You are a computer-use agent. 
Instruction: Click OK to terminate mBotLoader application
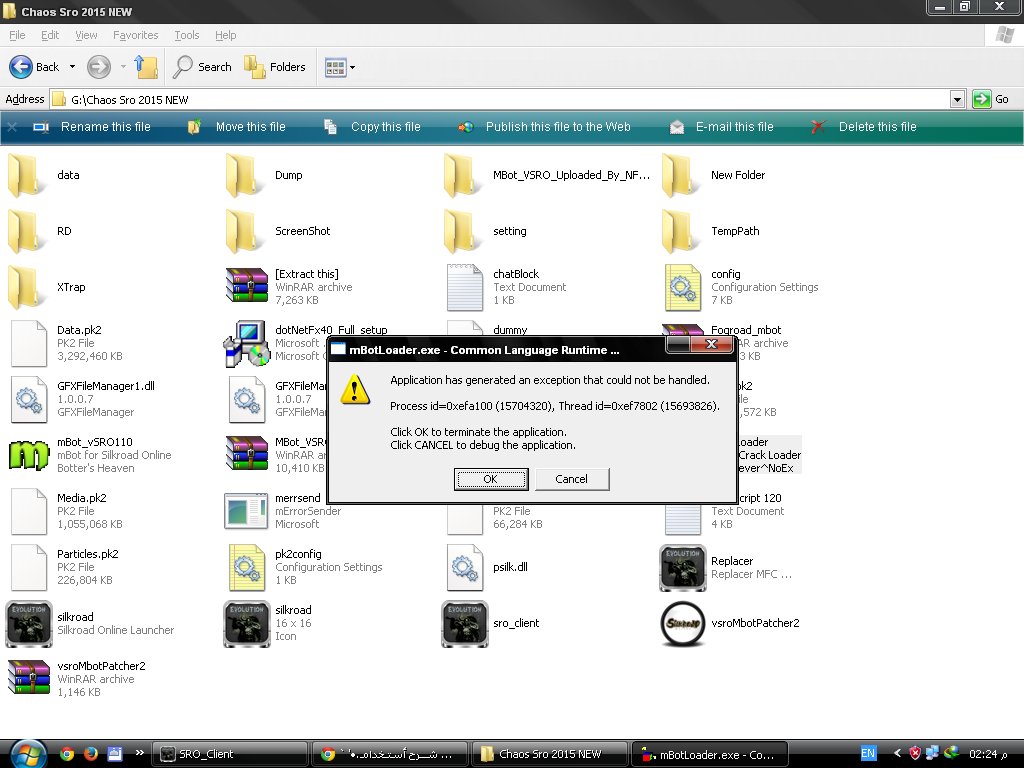490,479
